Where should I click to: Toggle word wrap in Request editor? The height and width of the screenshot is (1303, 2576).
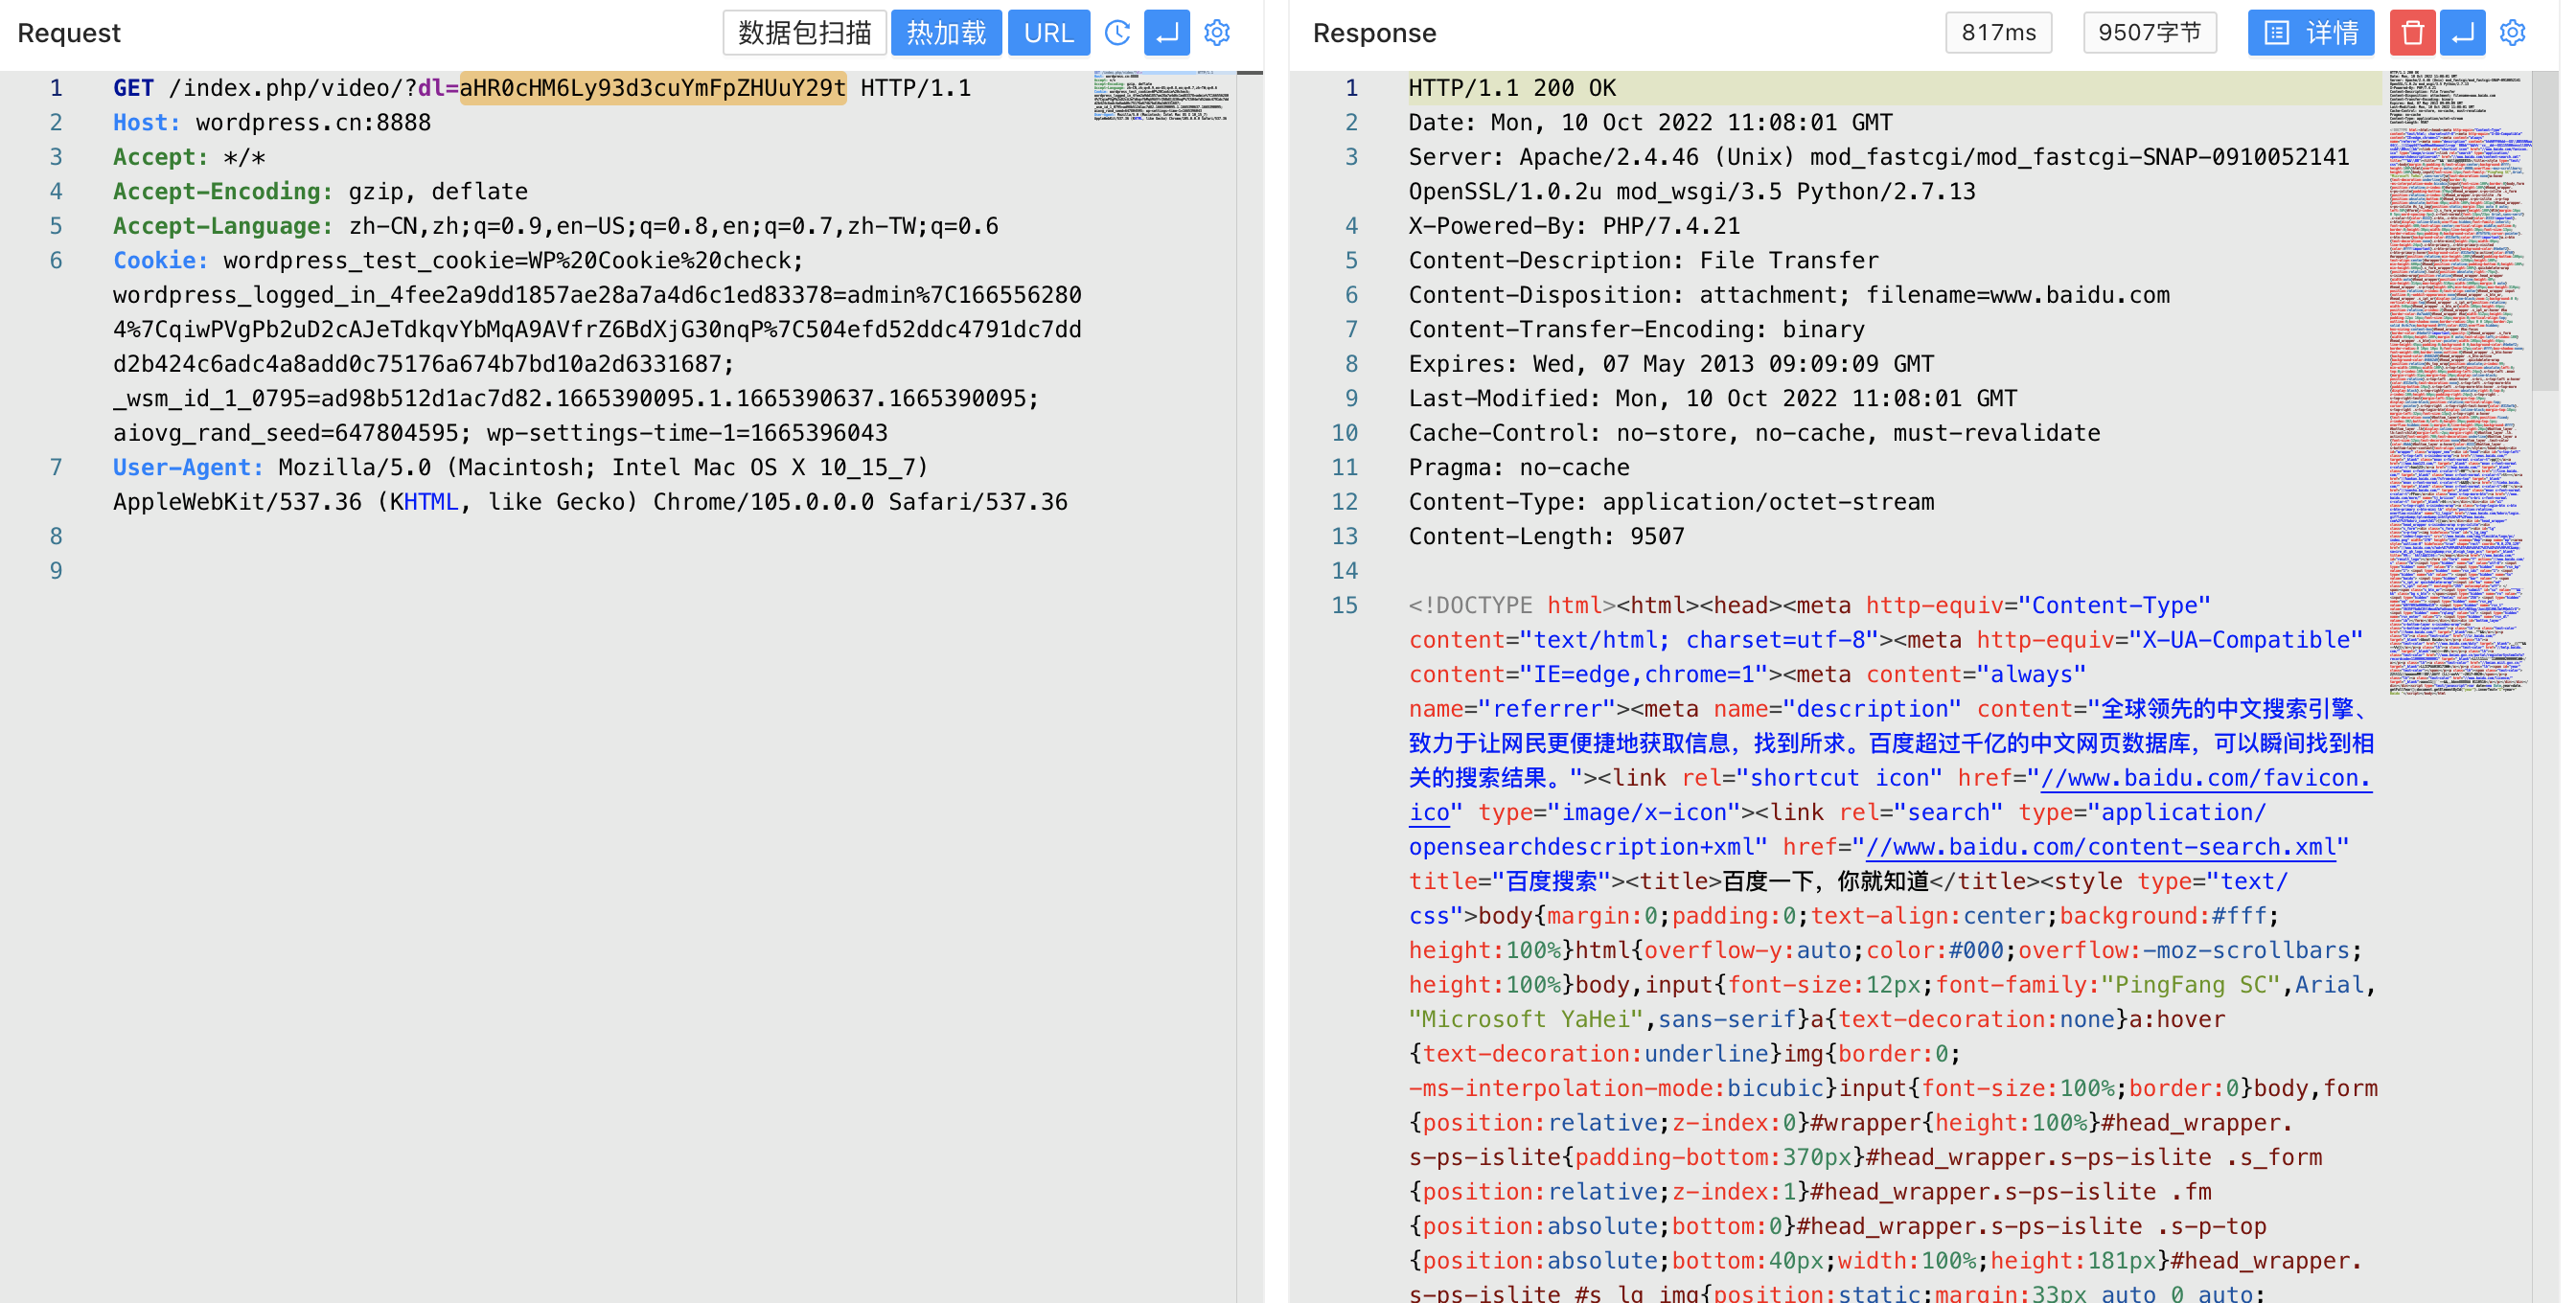click(x=1166, y=33)
